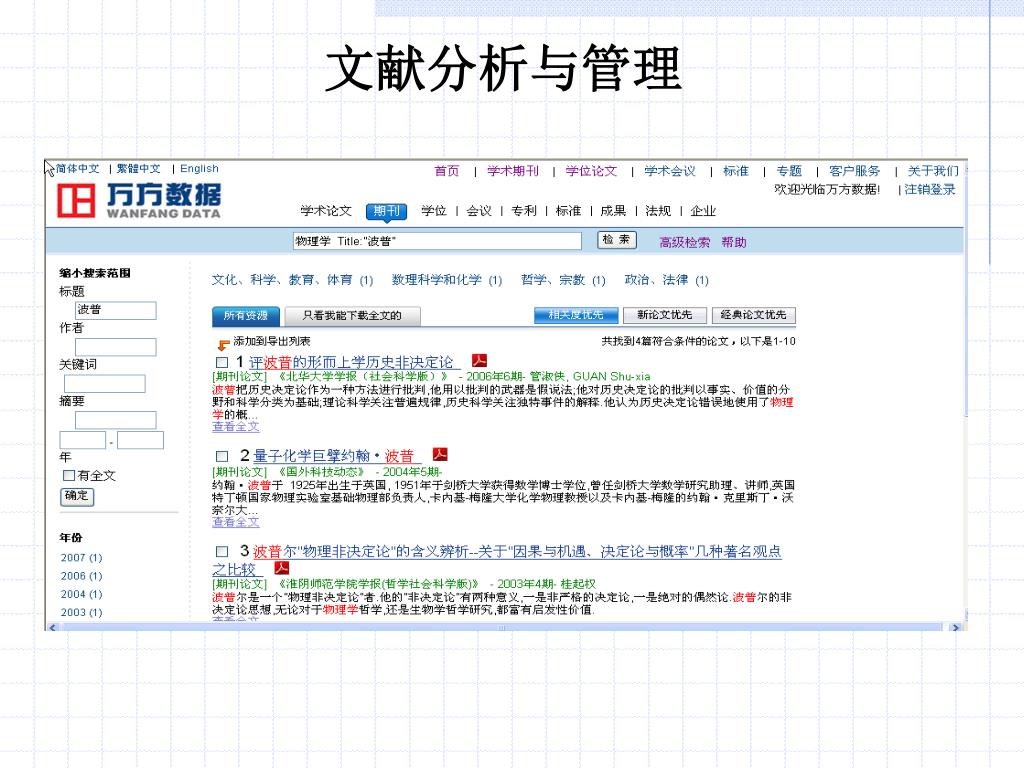Open 高级检索 advanced search
The width and height of the screenshot is (1024, 768).
click(684, 242)
